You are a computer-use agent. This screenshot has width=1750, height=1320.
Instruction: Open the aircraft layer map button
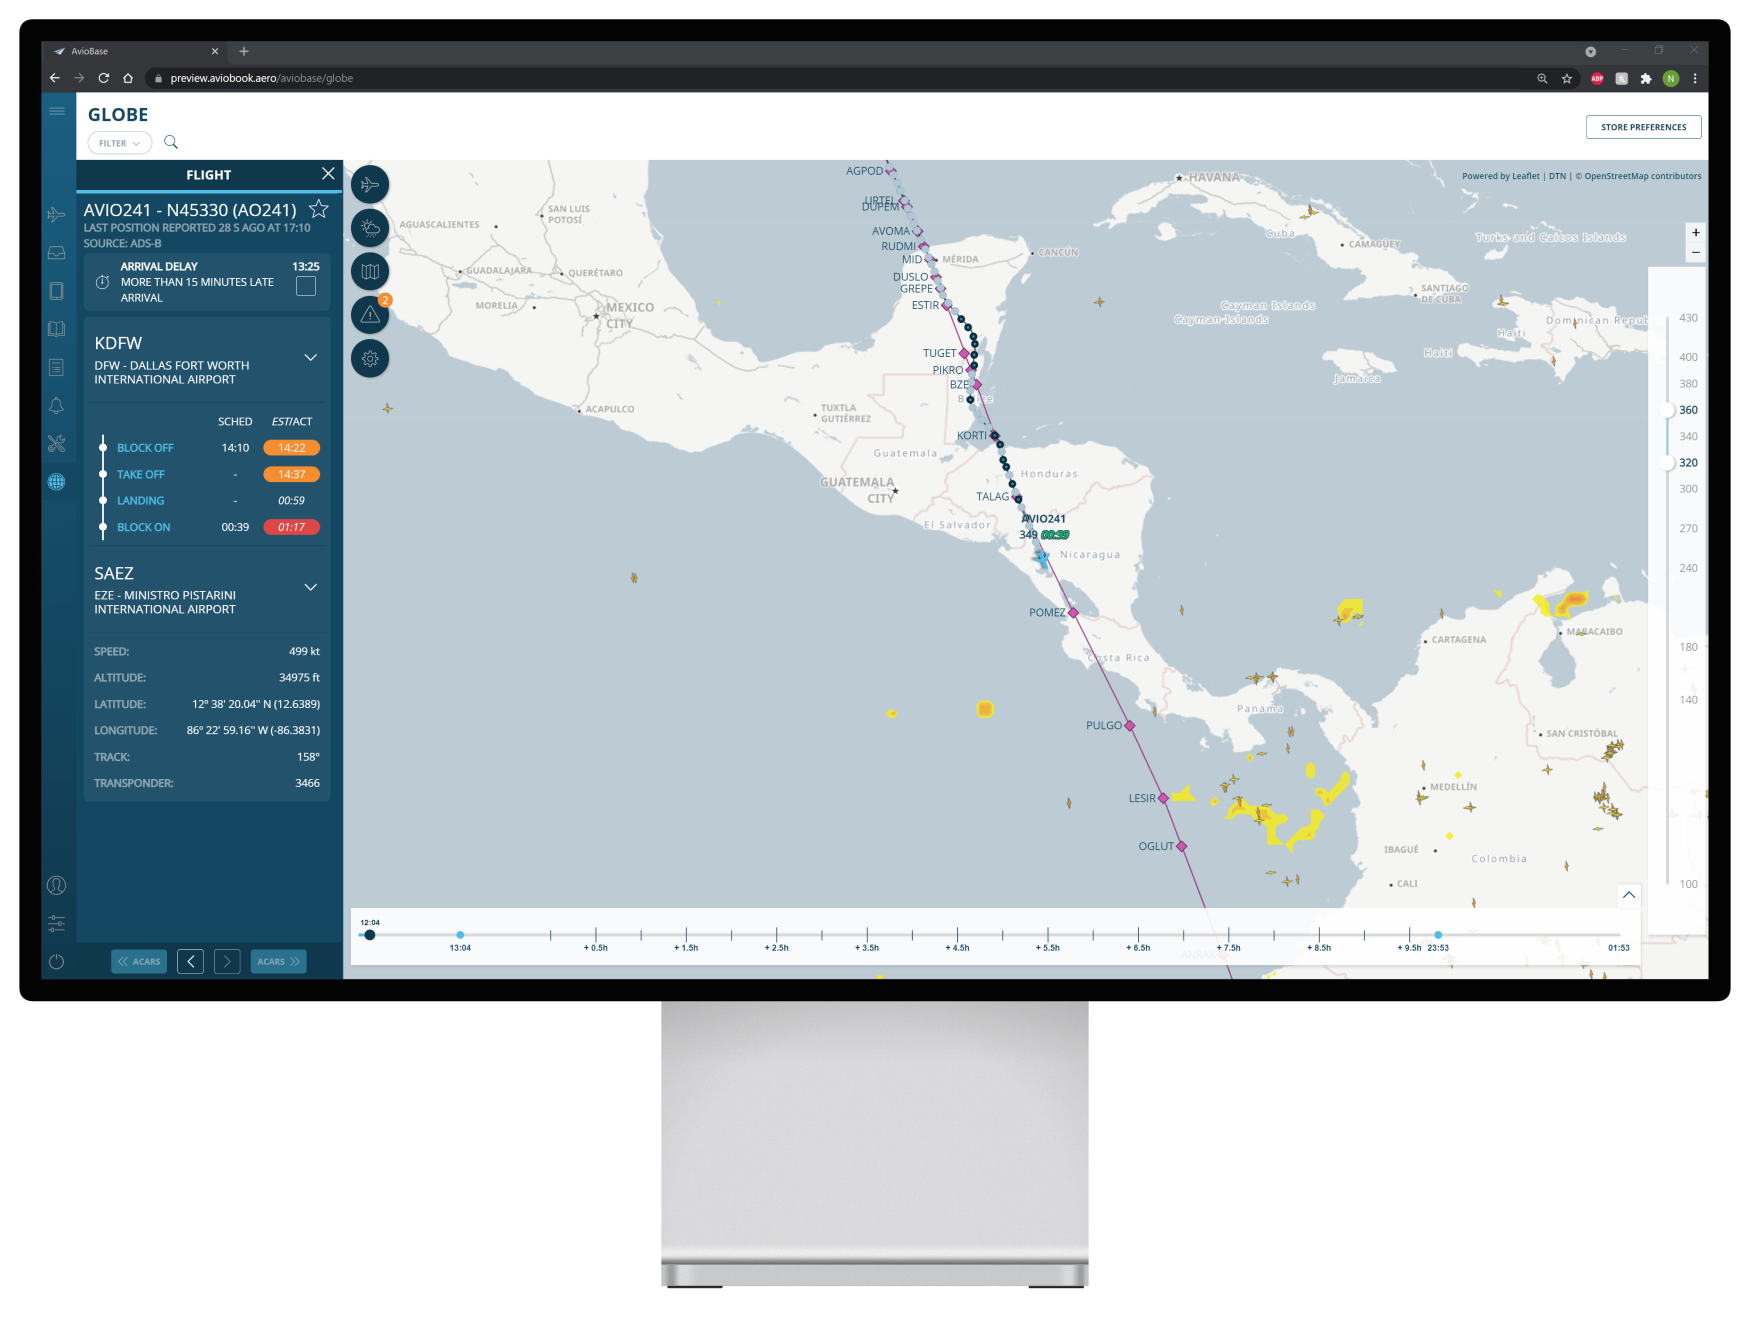370,185
